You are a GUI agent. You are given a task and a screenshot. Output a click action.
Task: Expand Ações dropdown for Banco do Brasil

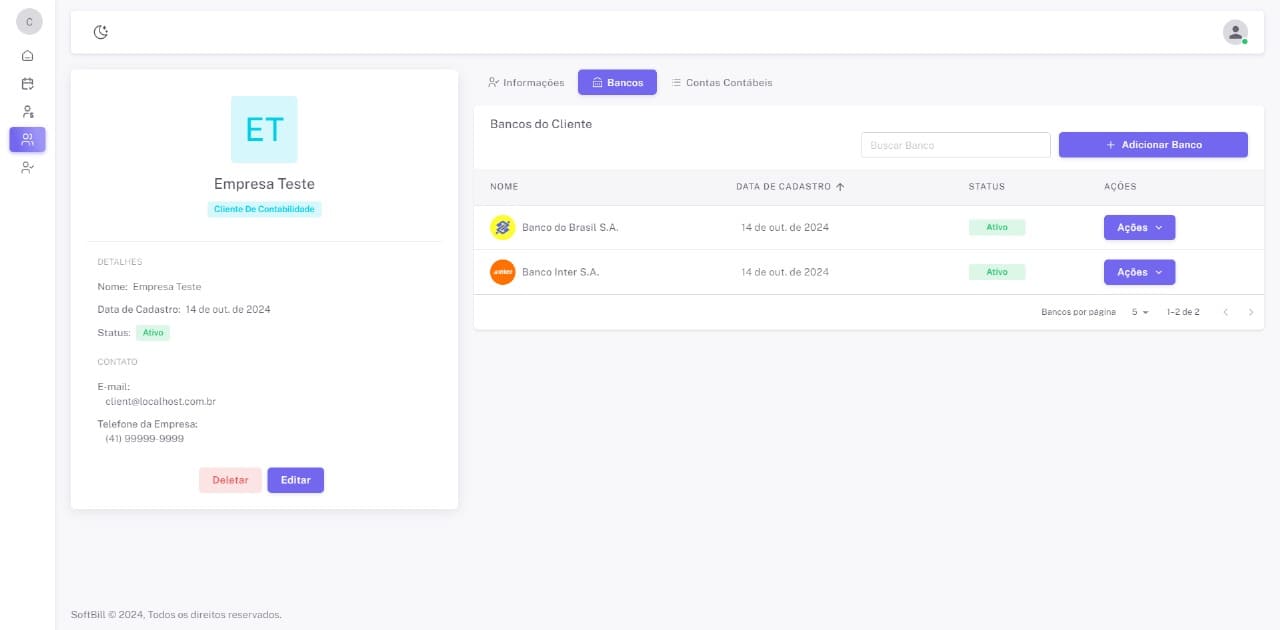click(x=1139, y=228)
